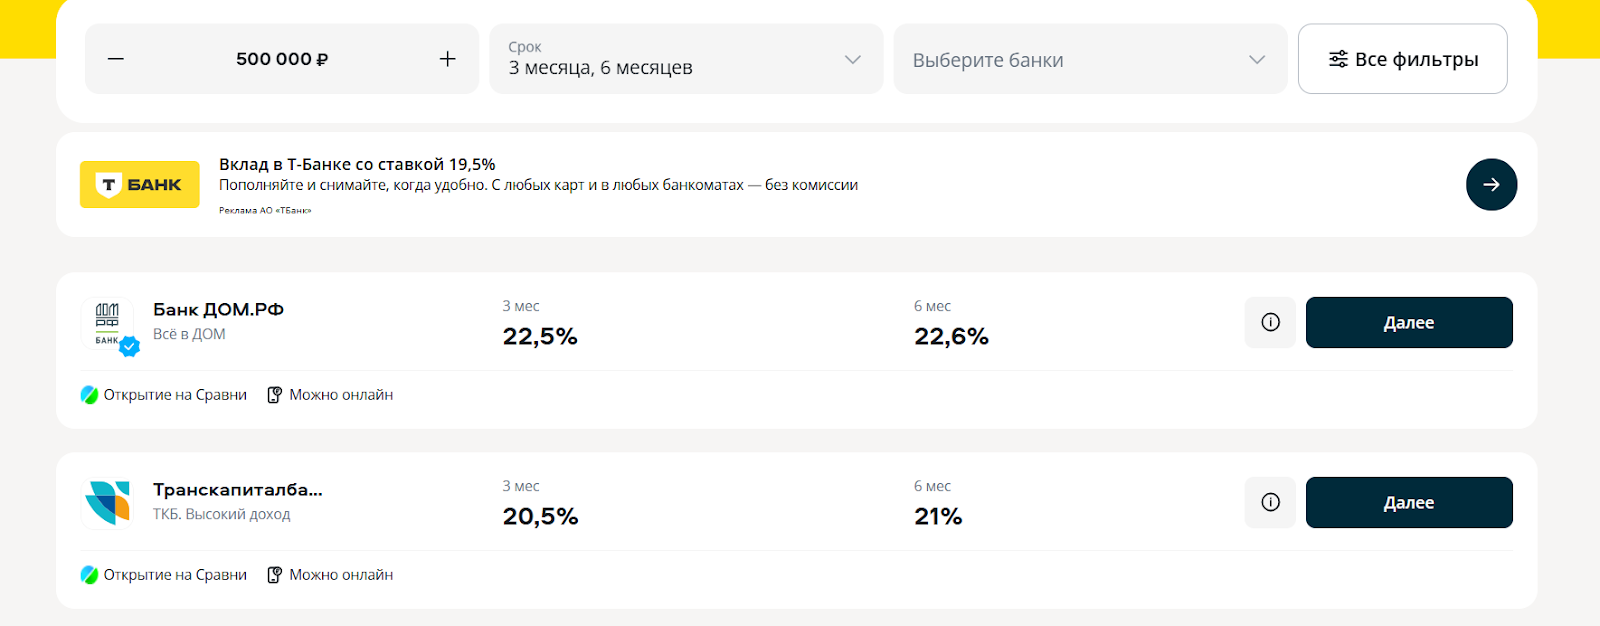Click the plus button to increase deposit amount
This screenshot has height=626, width=1600.
pos(447,59)
